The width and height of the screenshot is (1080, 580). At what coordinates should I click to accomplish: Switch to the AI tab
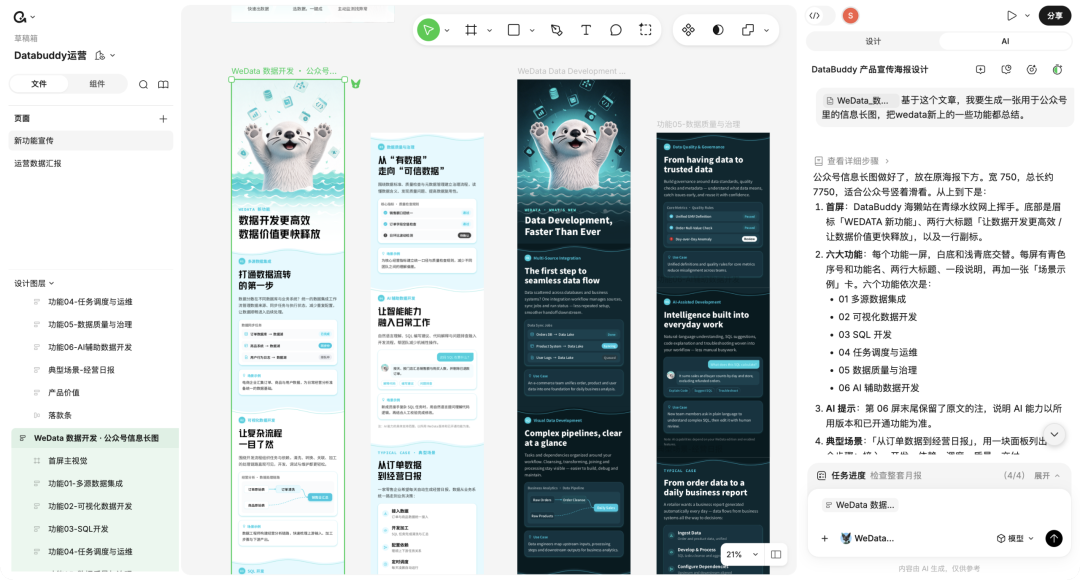[1005, 41]
